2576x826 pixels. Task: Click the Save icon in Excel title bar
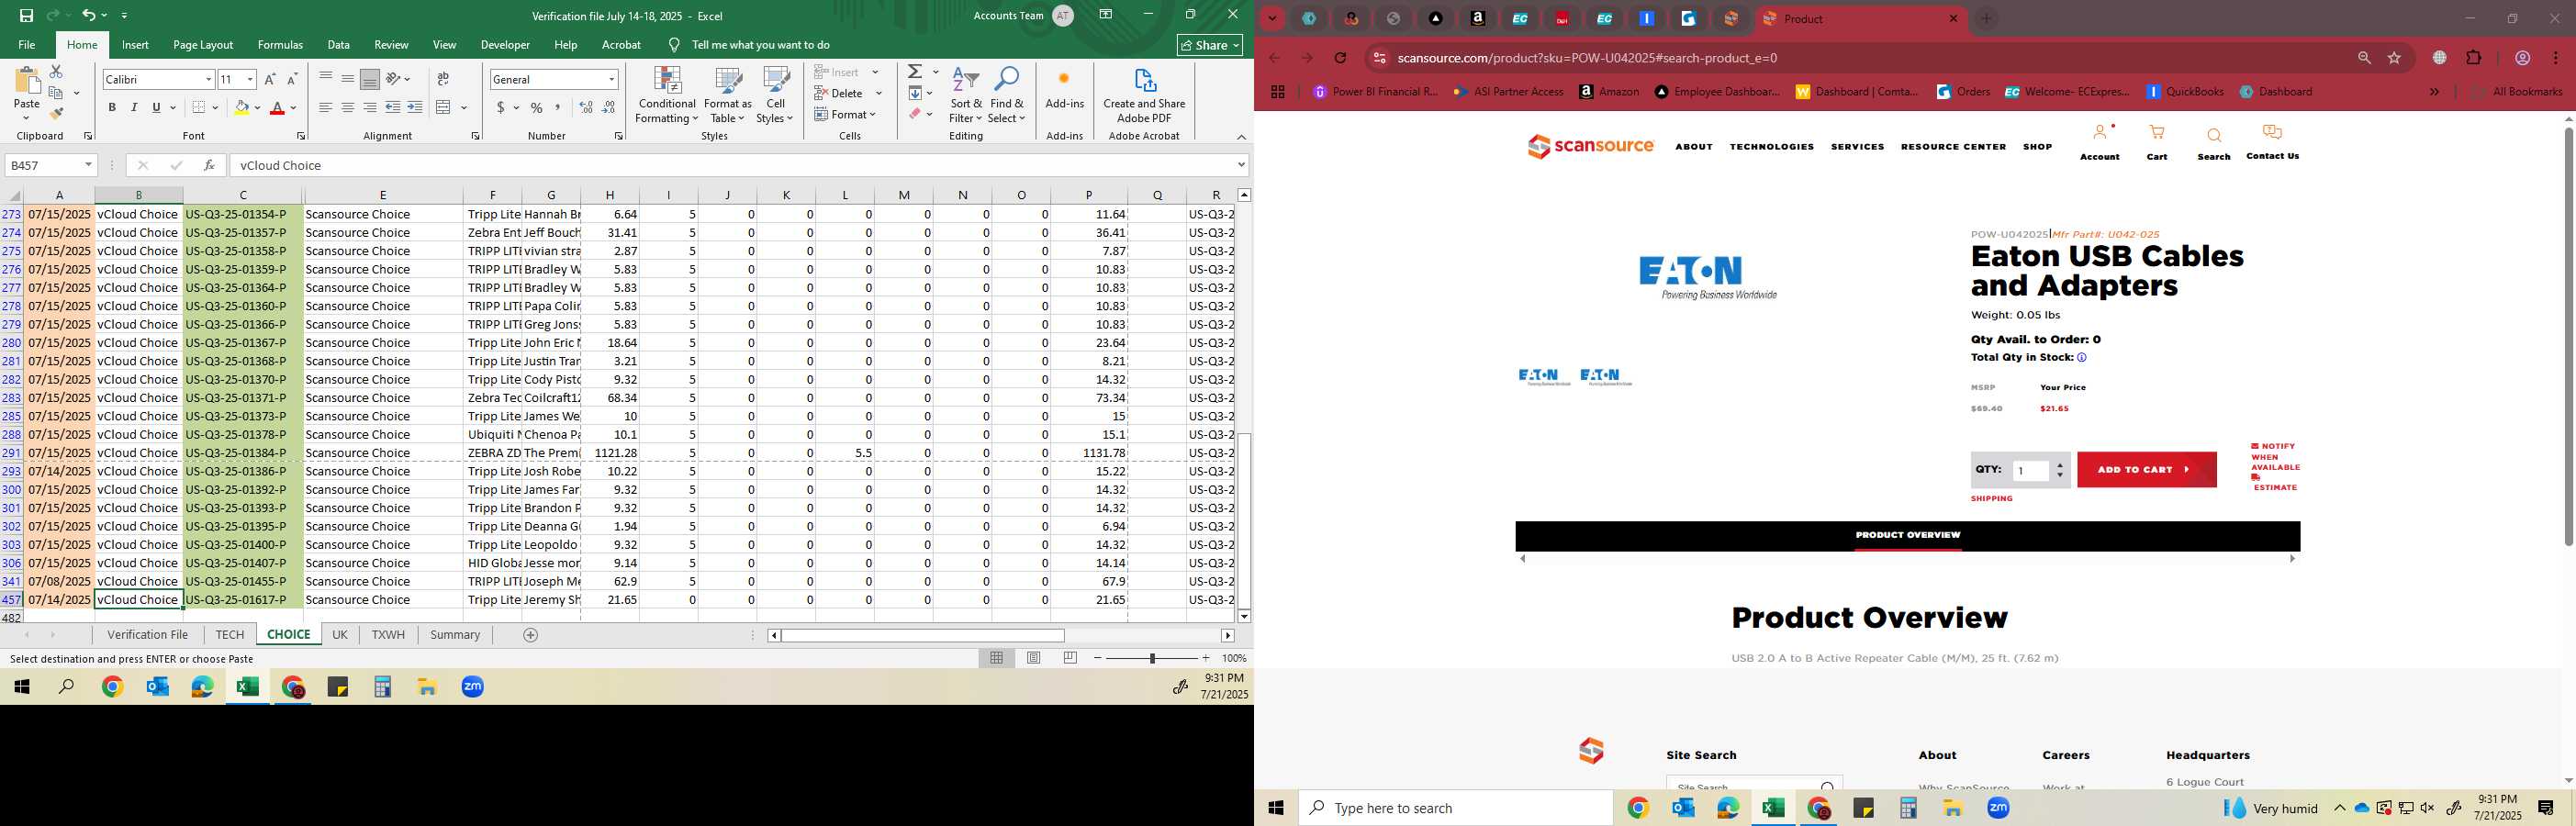[27, 15]
